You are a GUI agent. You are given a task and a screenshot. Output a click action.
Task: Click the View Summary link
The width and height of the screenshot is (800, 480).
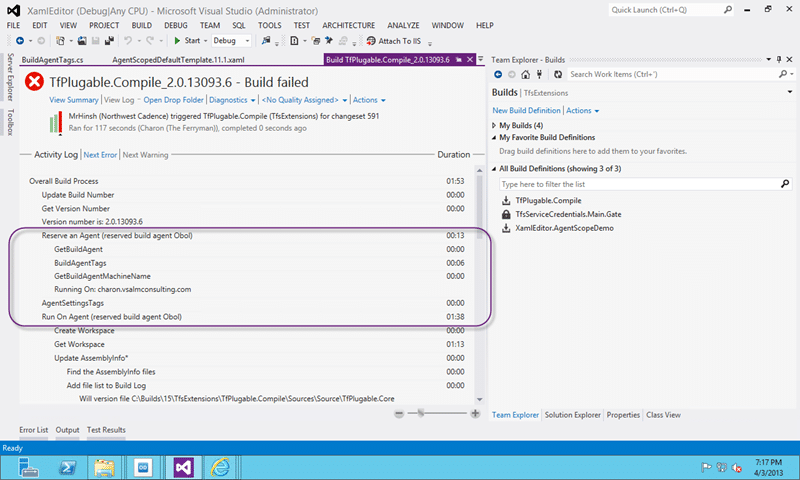click(x=73, y=100)
